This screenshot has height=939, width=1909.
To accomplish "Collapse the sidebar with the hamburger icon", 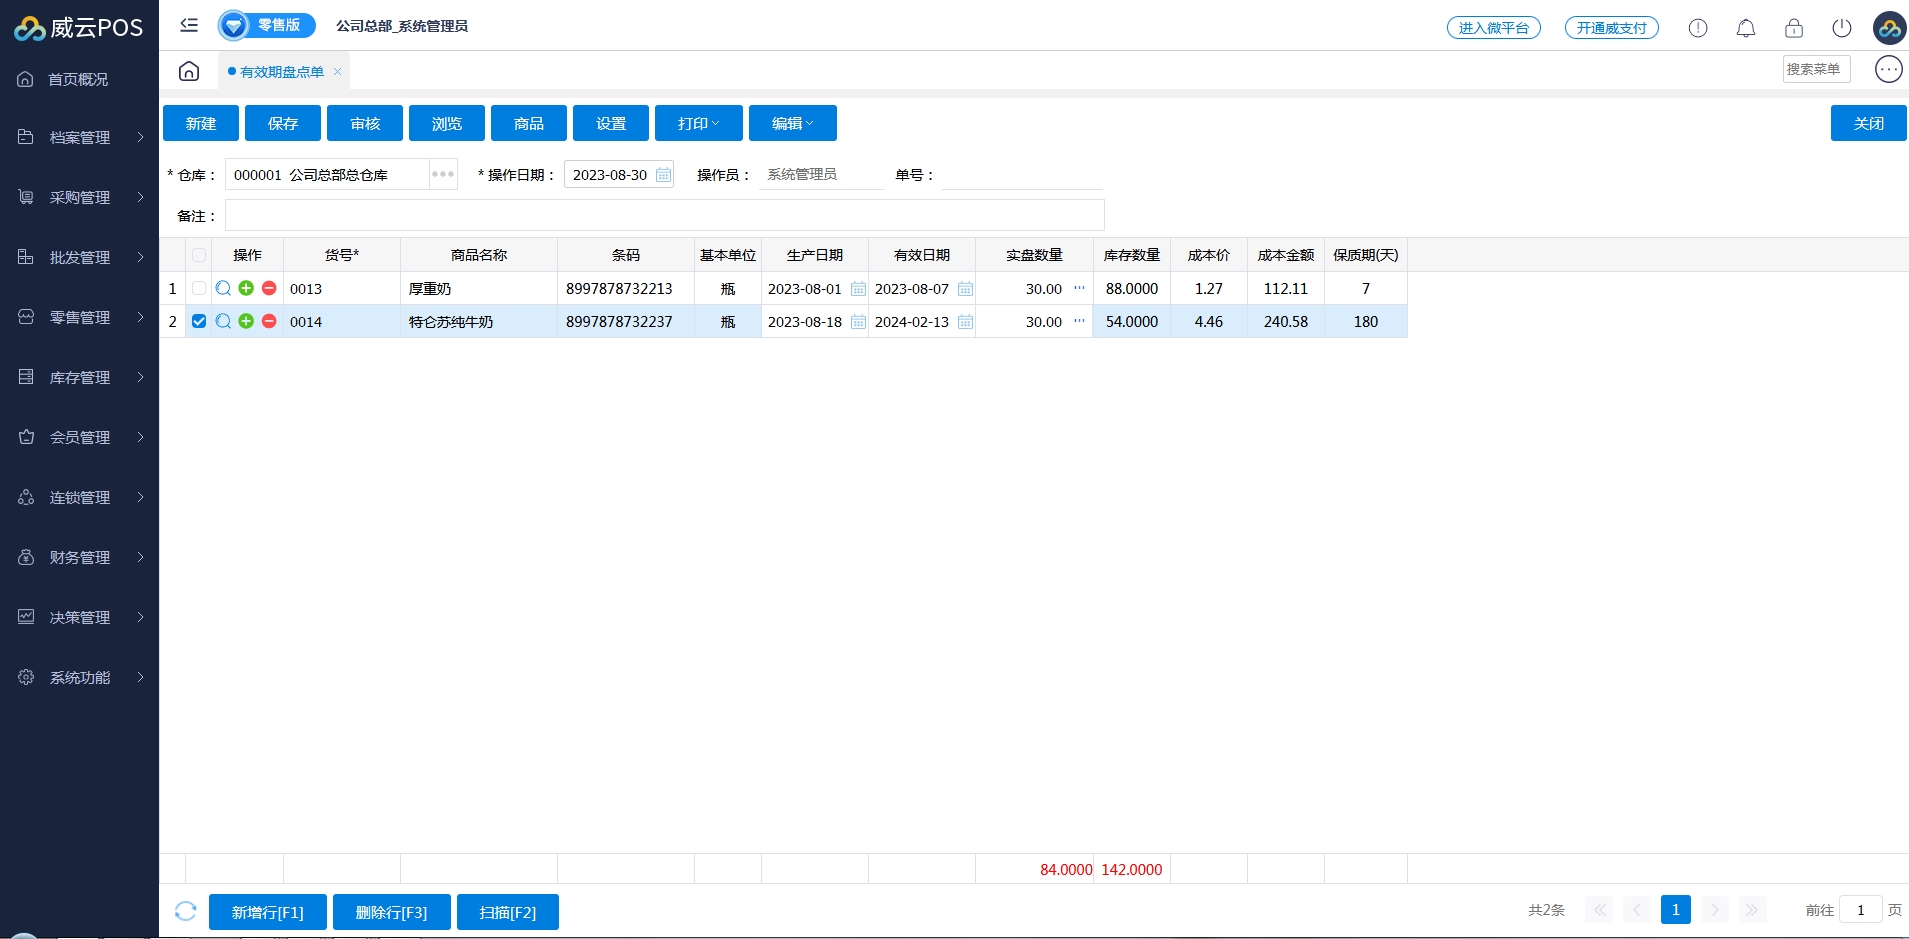I will [189, 25].
